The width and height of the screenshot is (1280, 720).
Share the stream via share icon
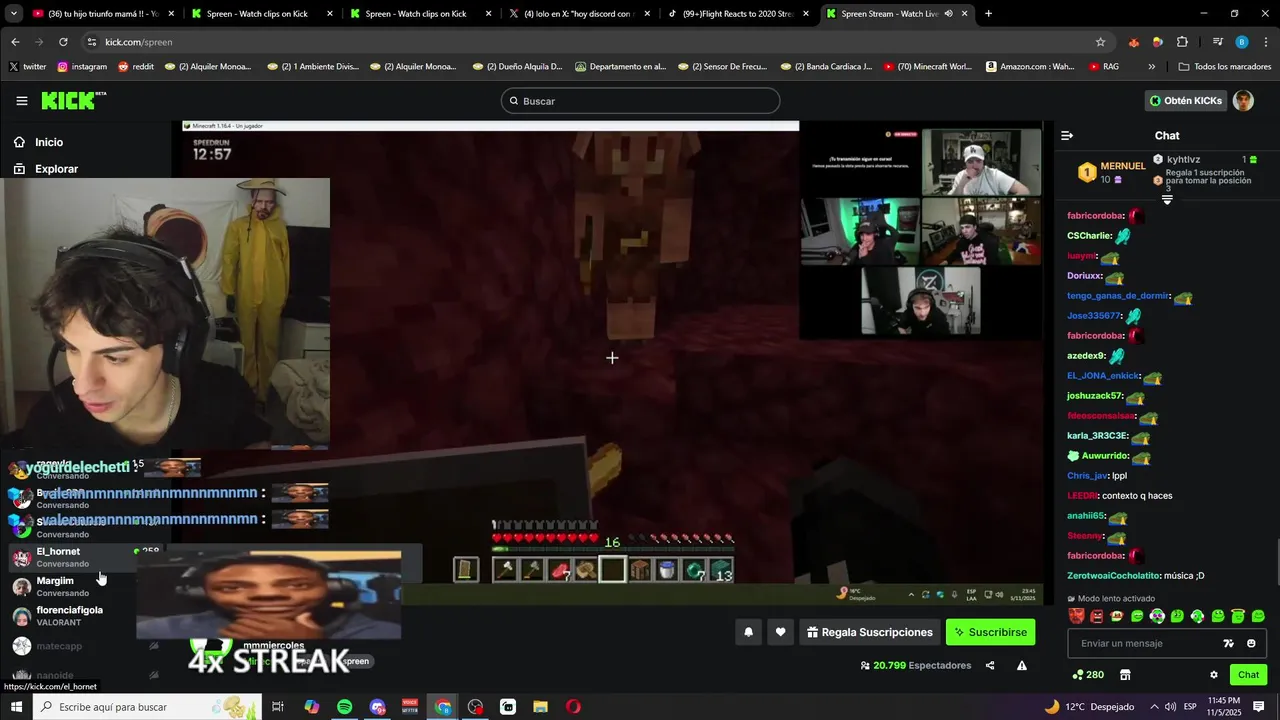(990, 665)
